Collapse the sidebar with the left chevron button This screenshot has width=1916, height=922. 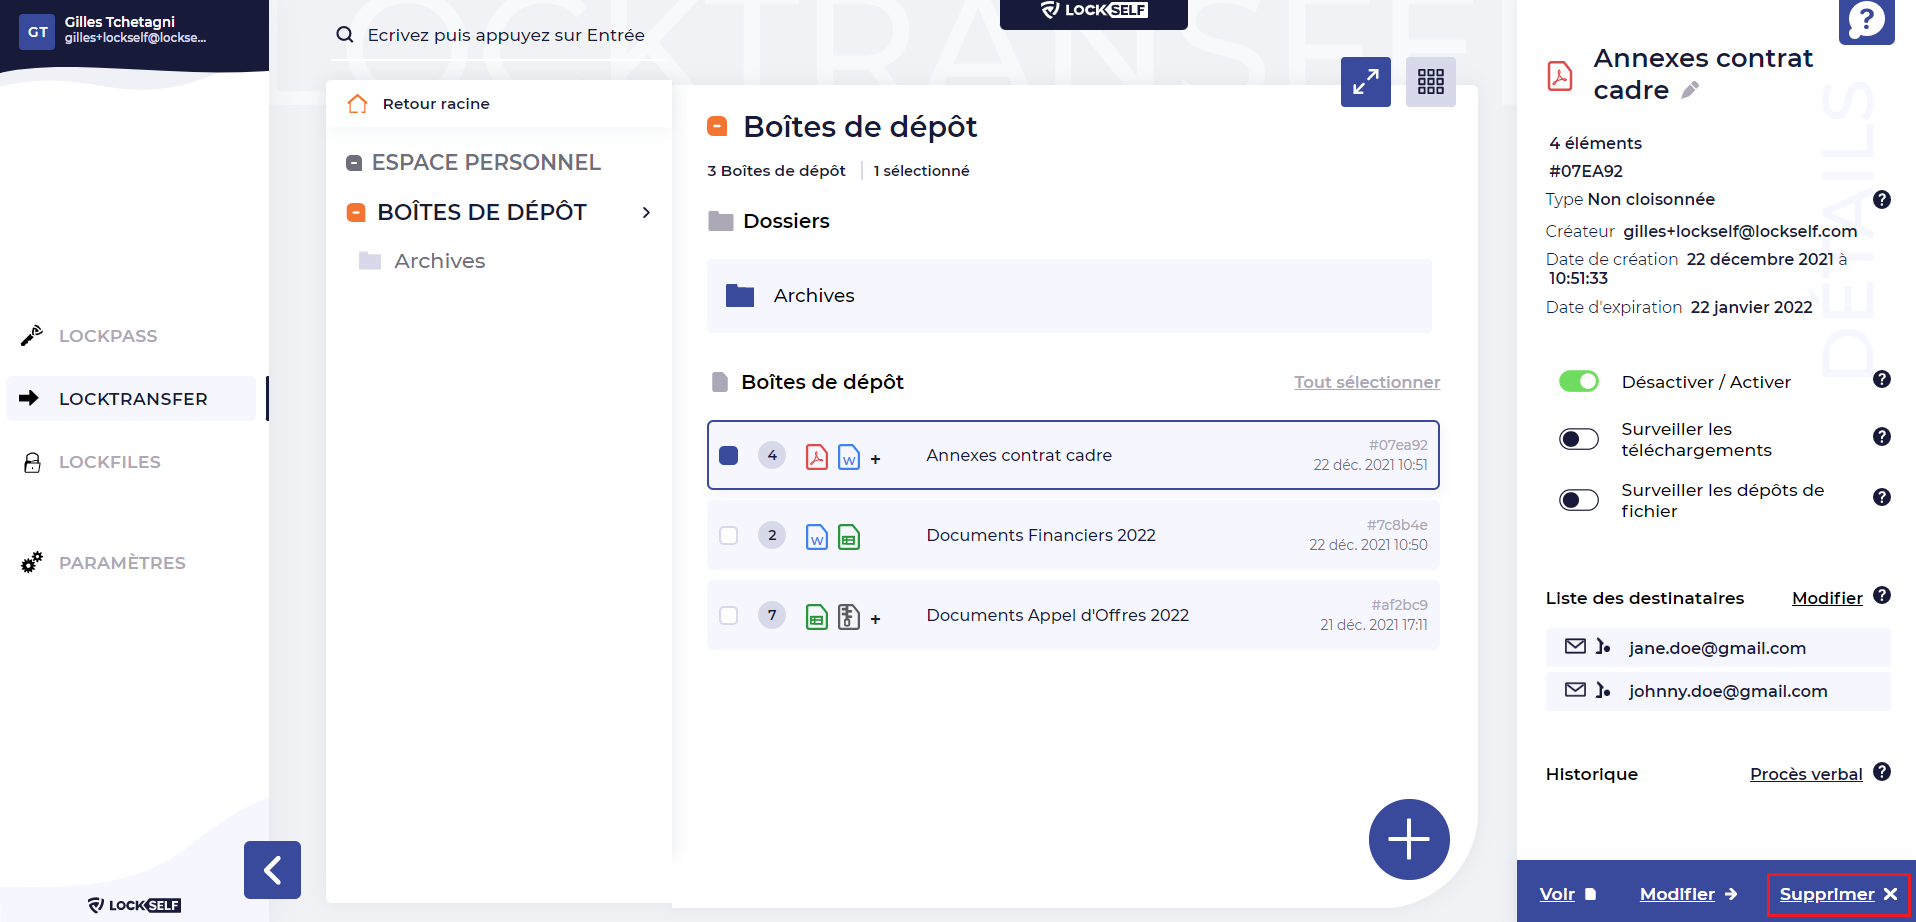coord(272,870)
